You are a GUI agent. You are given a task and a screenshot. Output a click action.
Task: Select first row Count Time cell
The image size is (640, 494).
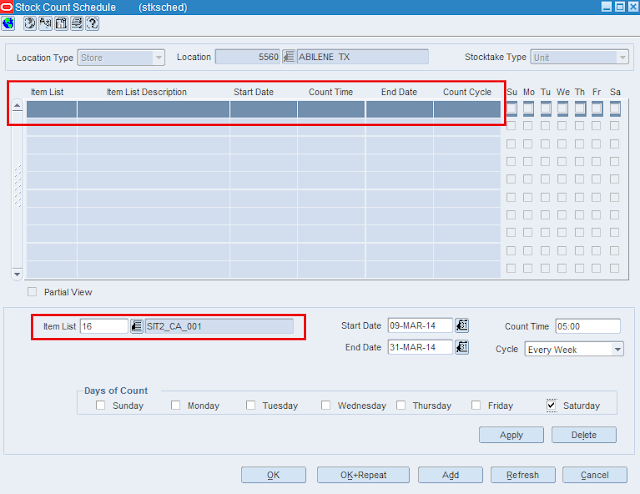coord(331,109)
